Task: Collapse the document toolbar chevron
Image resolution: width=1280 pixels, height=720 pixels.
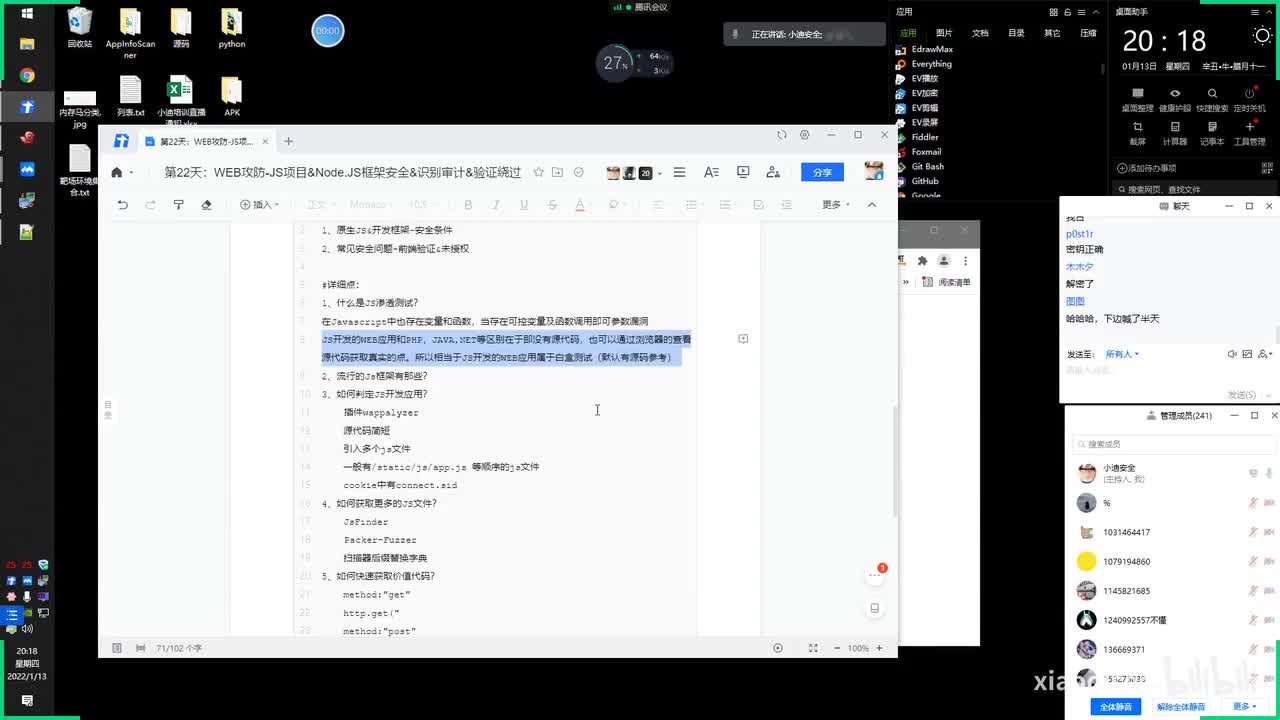Action: coord(872,204)
